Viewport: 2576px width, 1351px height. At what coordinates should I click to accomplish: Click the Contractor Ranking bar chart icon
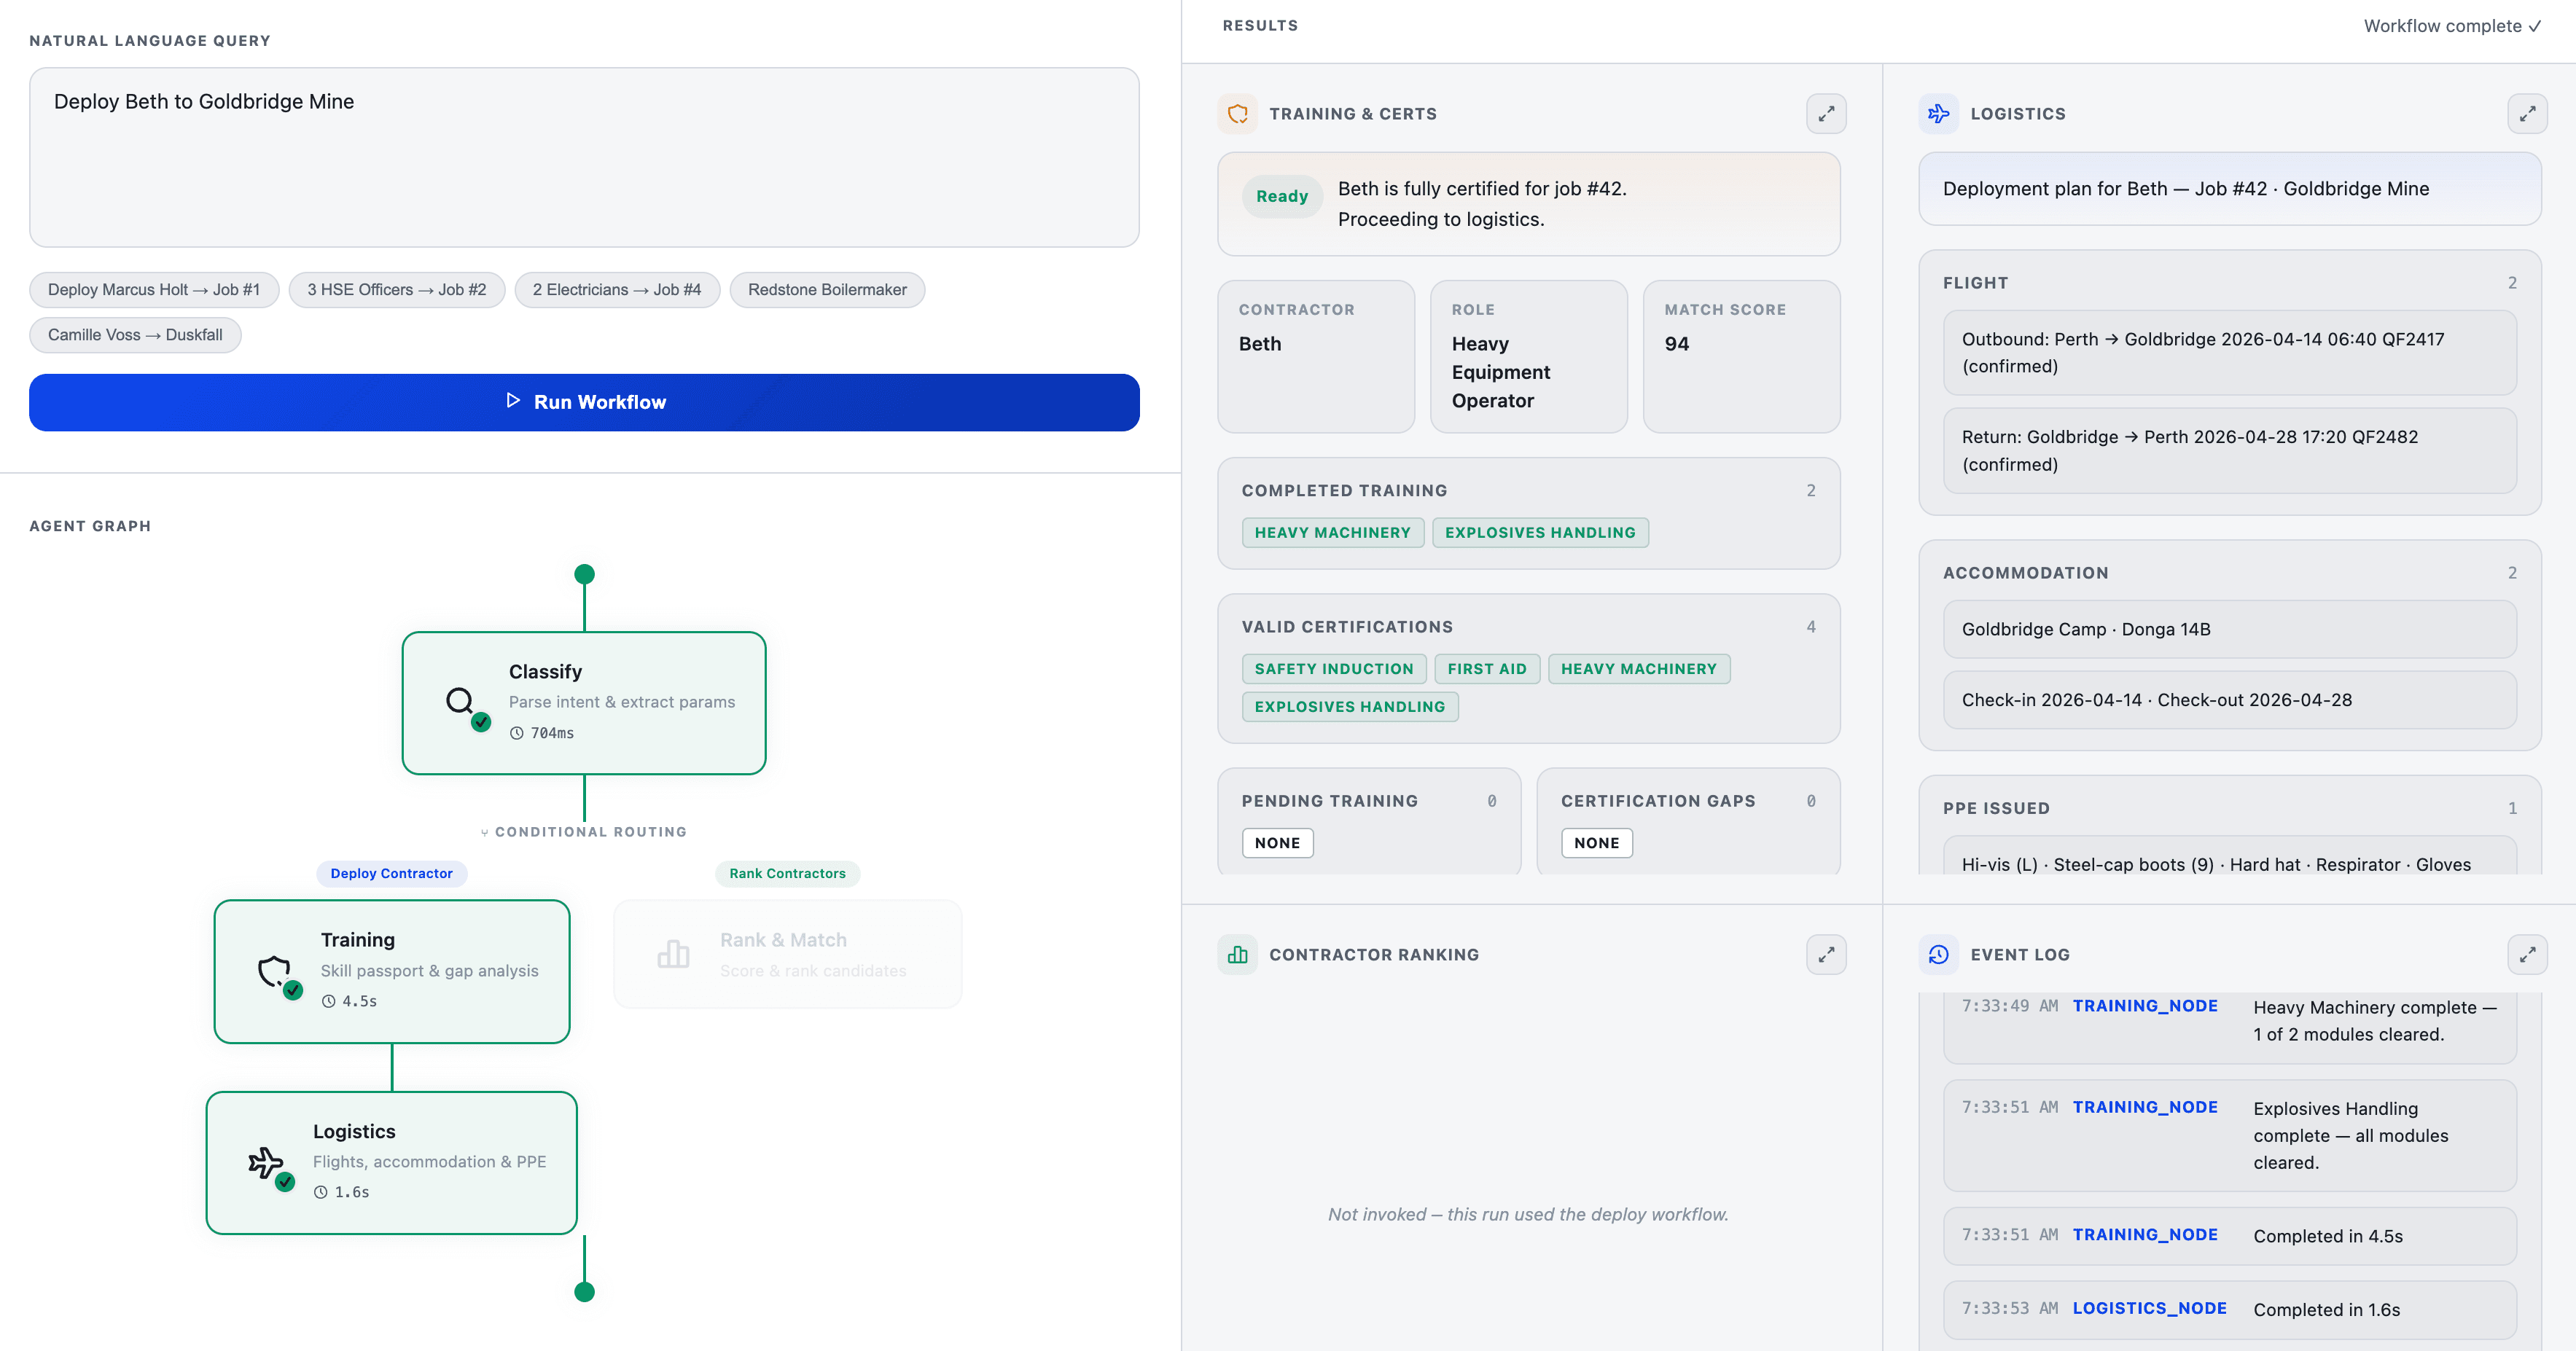point(1237,955)
